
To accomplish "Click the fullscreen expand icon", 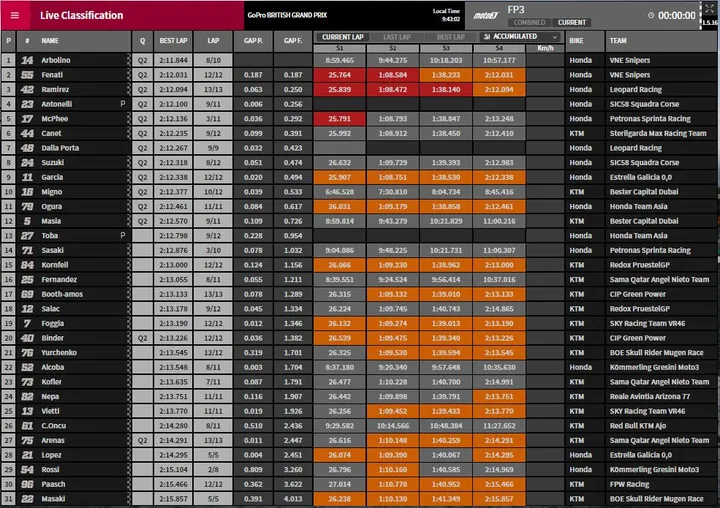I will pyautogui.click(x=709, y=8).
